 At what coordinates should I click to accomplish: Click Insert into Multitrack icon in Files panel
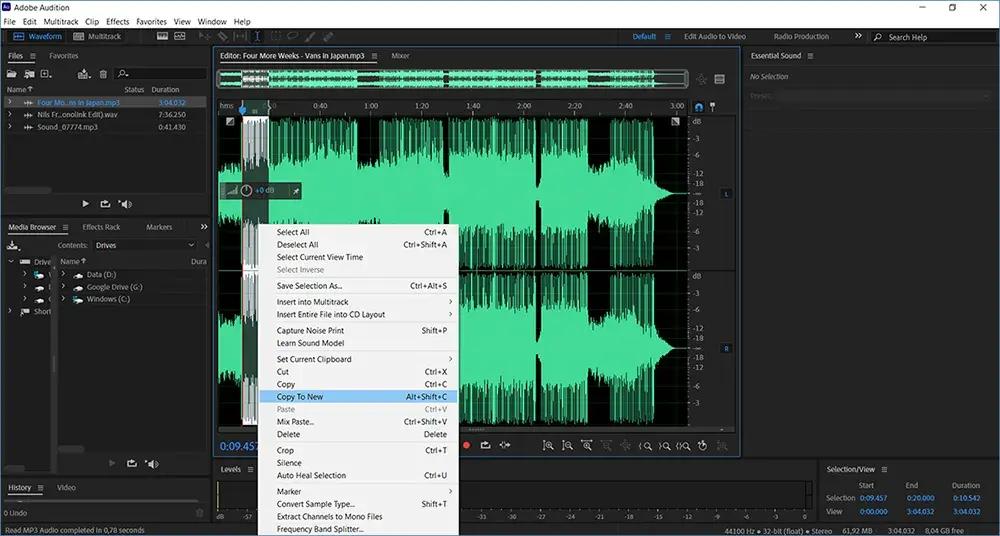point(84,75)
